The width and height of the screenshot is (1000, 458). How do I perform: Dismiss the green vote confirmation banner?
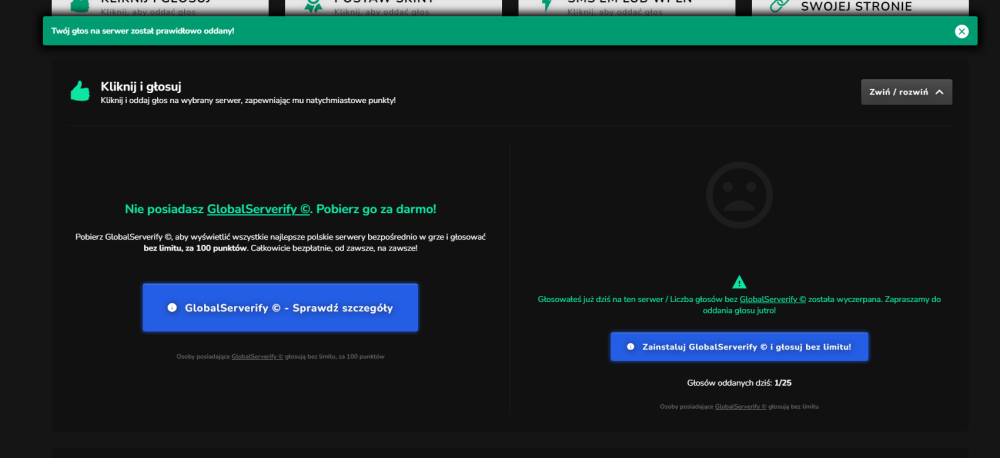tap(961, 31)
